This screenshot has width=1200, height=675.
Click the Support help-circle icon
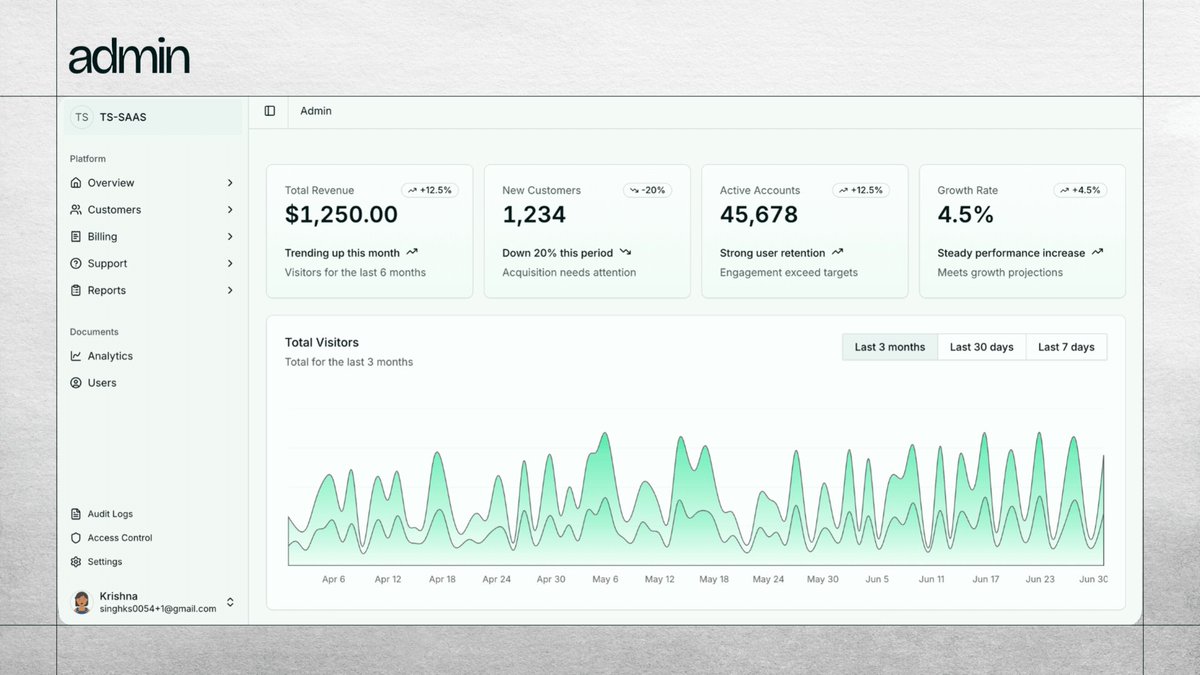pos(76,264)
